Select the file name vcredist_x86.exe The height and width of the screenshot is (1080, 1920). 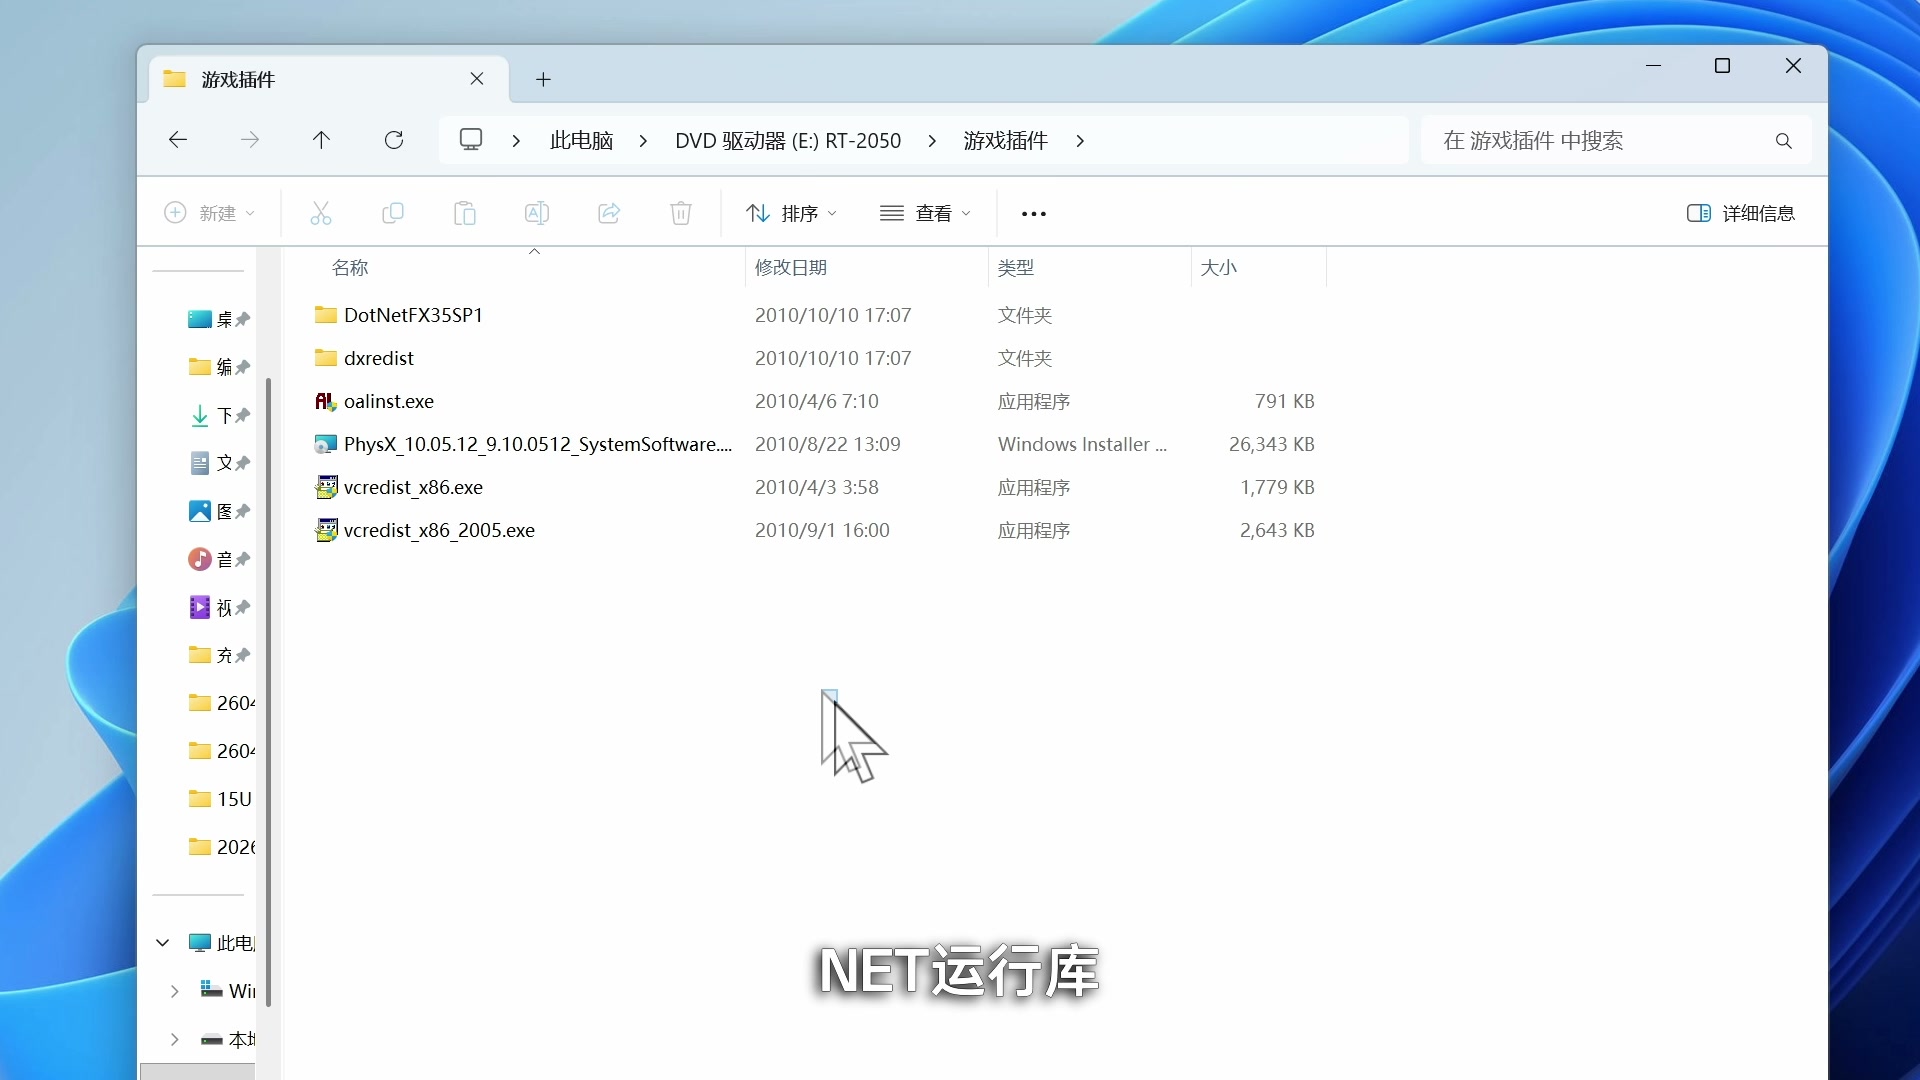[413, 487]
